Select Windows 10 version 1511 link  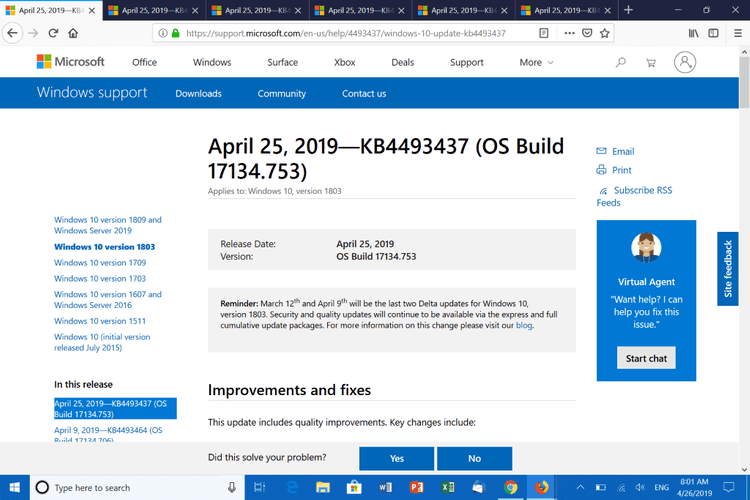coord(100,321)
